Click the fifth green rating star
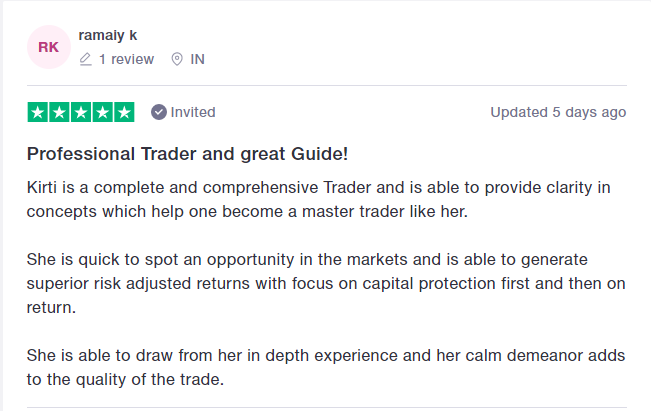Screen dimensions: 651x411 click(x=124, y=112)
